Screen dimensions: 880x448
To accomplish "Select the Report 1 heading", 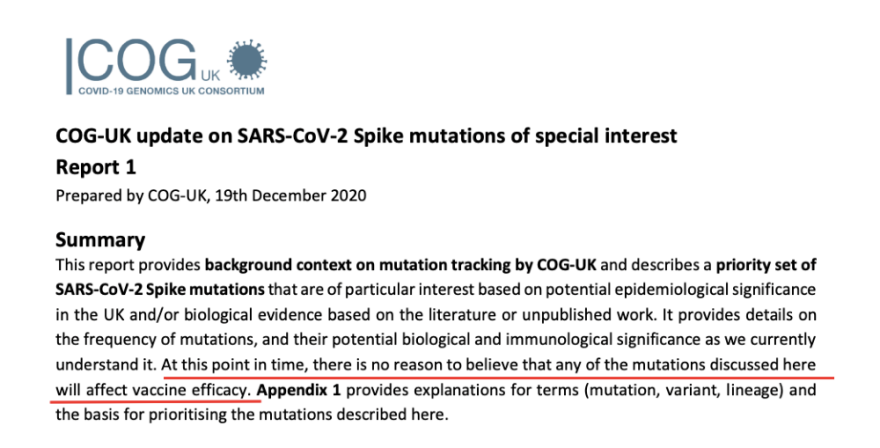I will tap(95, 164).
